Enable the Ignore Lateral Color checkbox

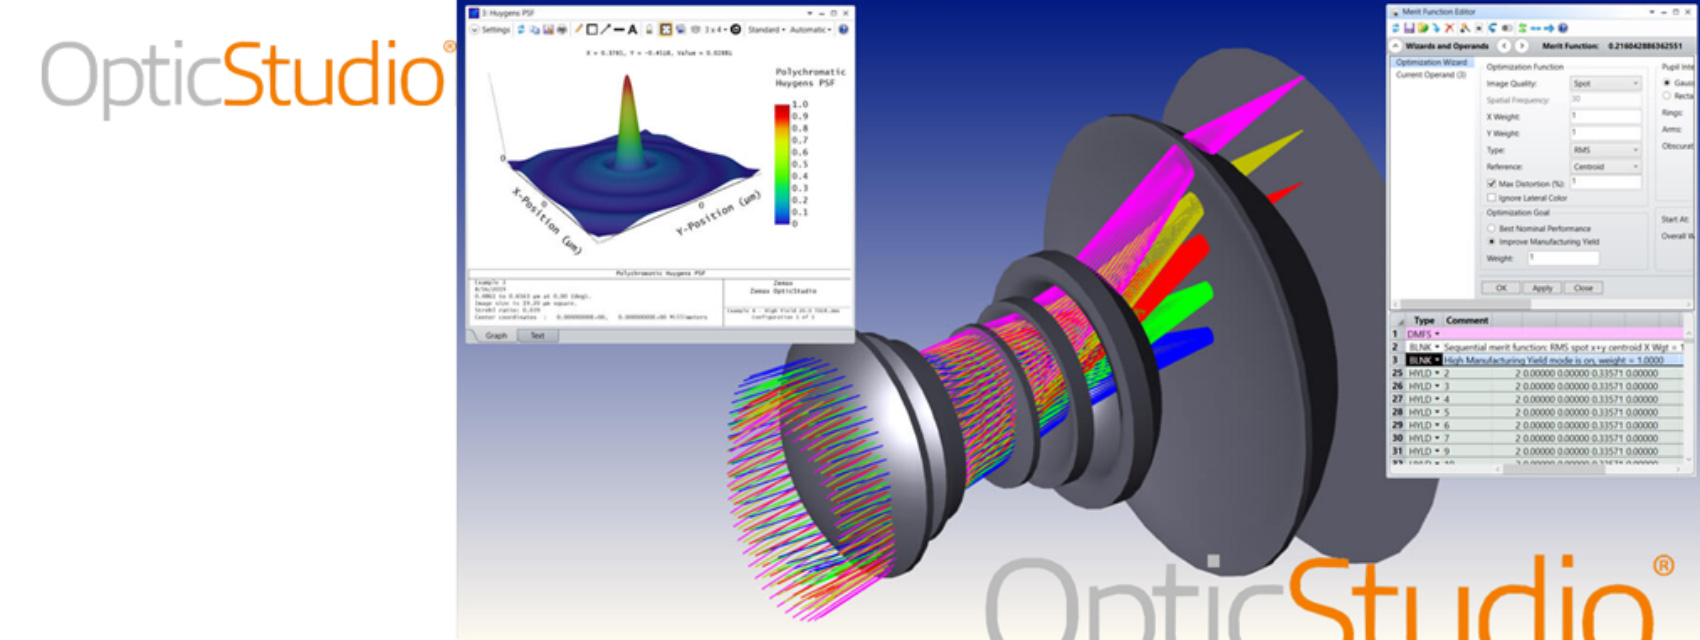[x=1492, y=198]
